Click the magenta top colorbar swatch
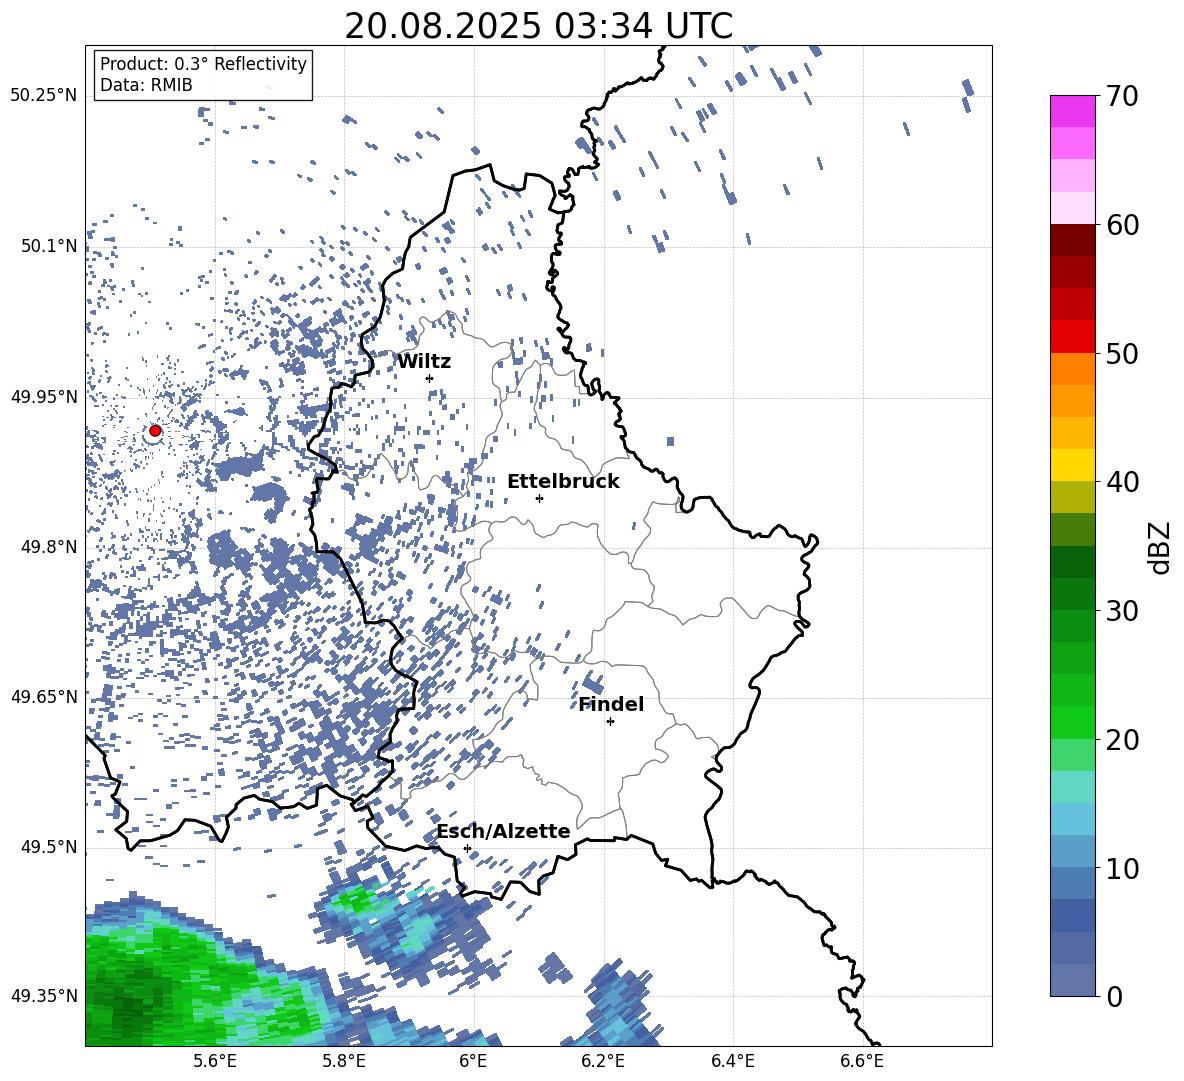This screenshot has height=1081, width=1184. coord(1072,111)
